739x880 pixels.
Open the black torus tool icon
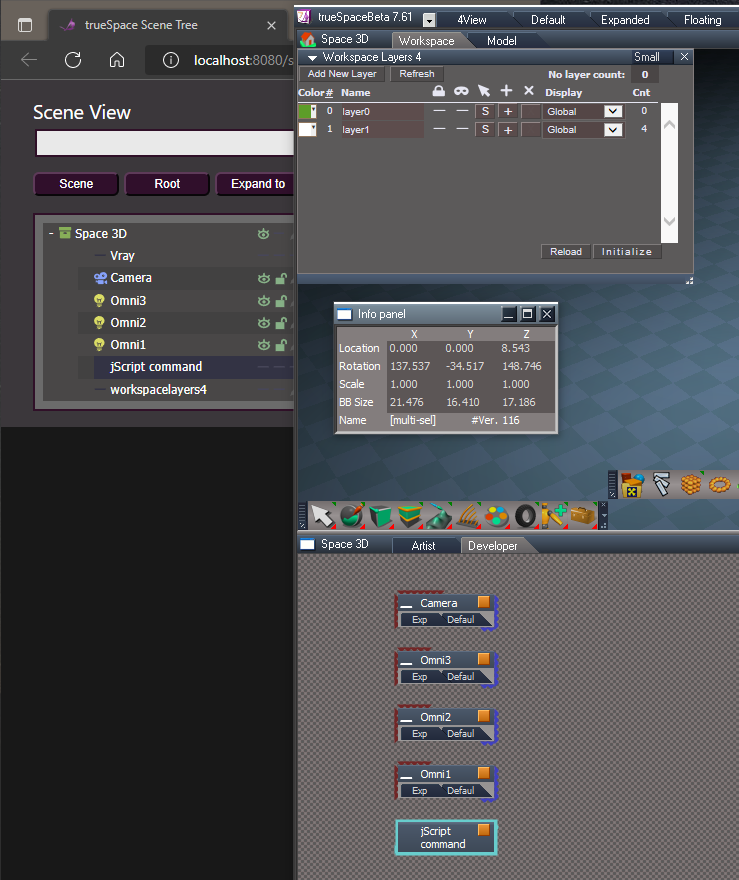pos(525,516)
